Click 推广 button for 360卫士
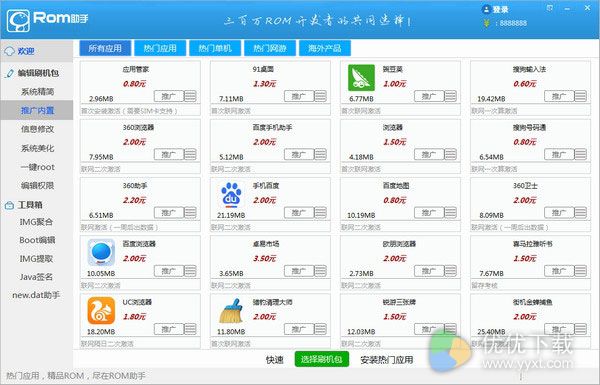This screenshot has width=600, height=385. tap(559, 212)
